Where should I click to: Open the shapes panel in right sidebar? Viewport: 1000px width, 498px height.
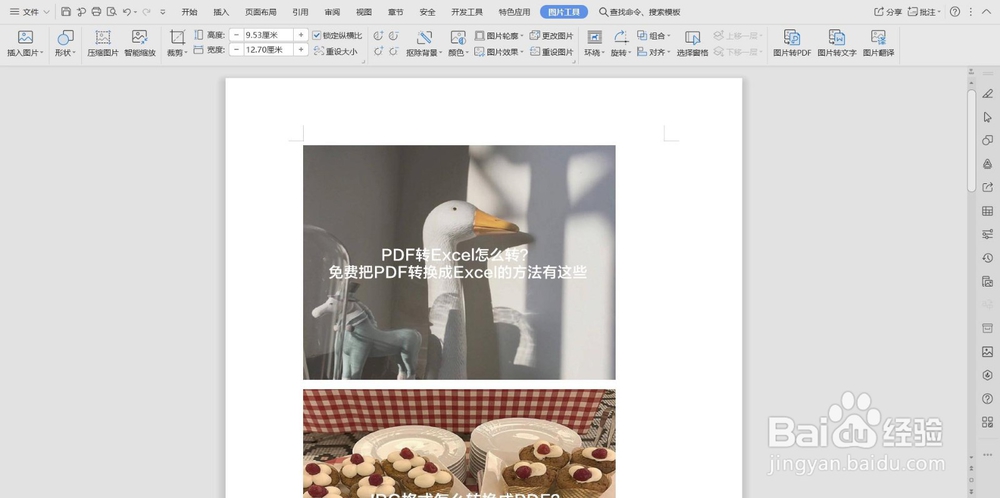(987, 140)
